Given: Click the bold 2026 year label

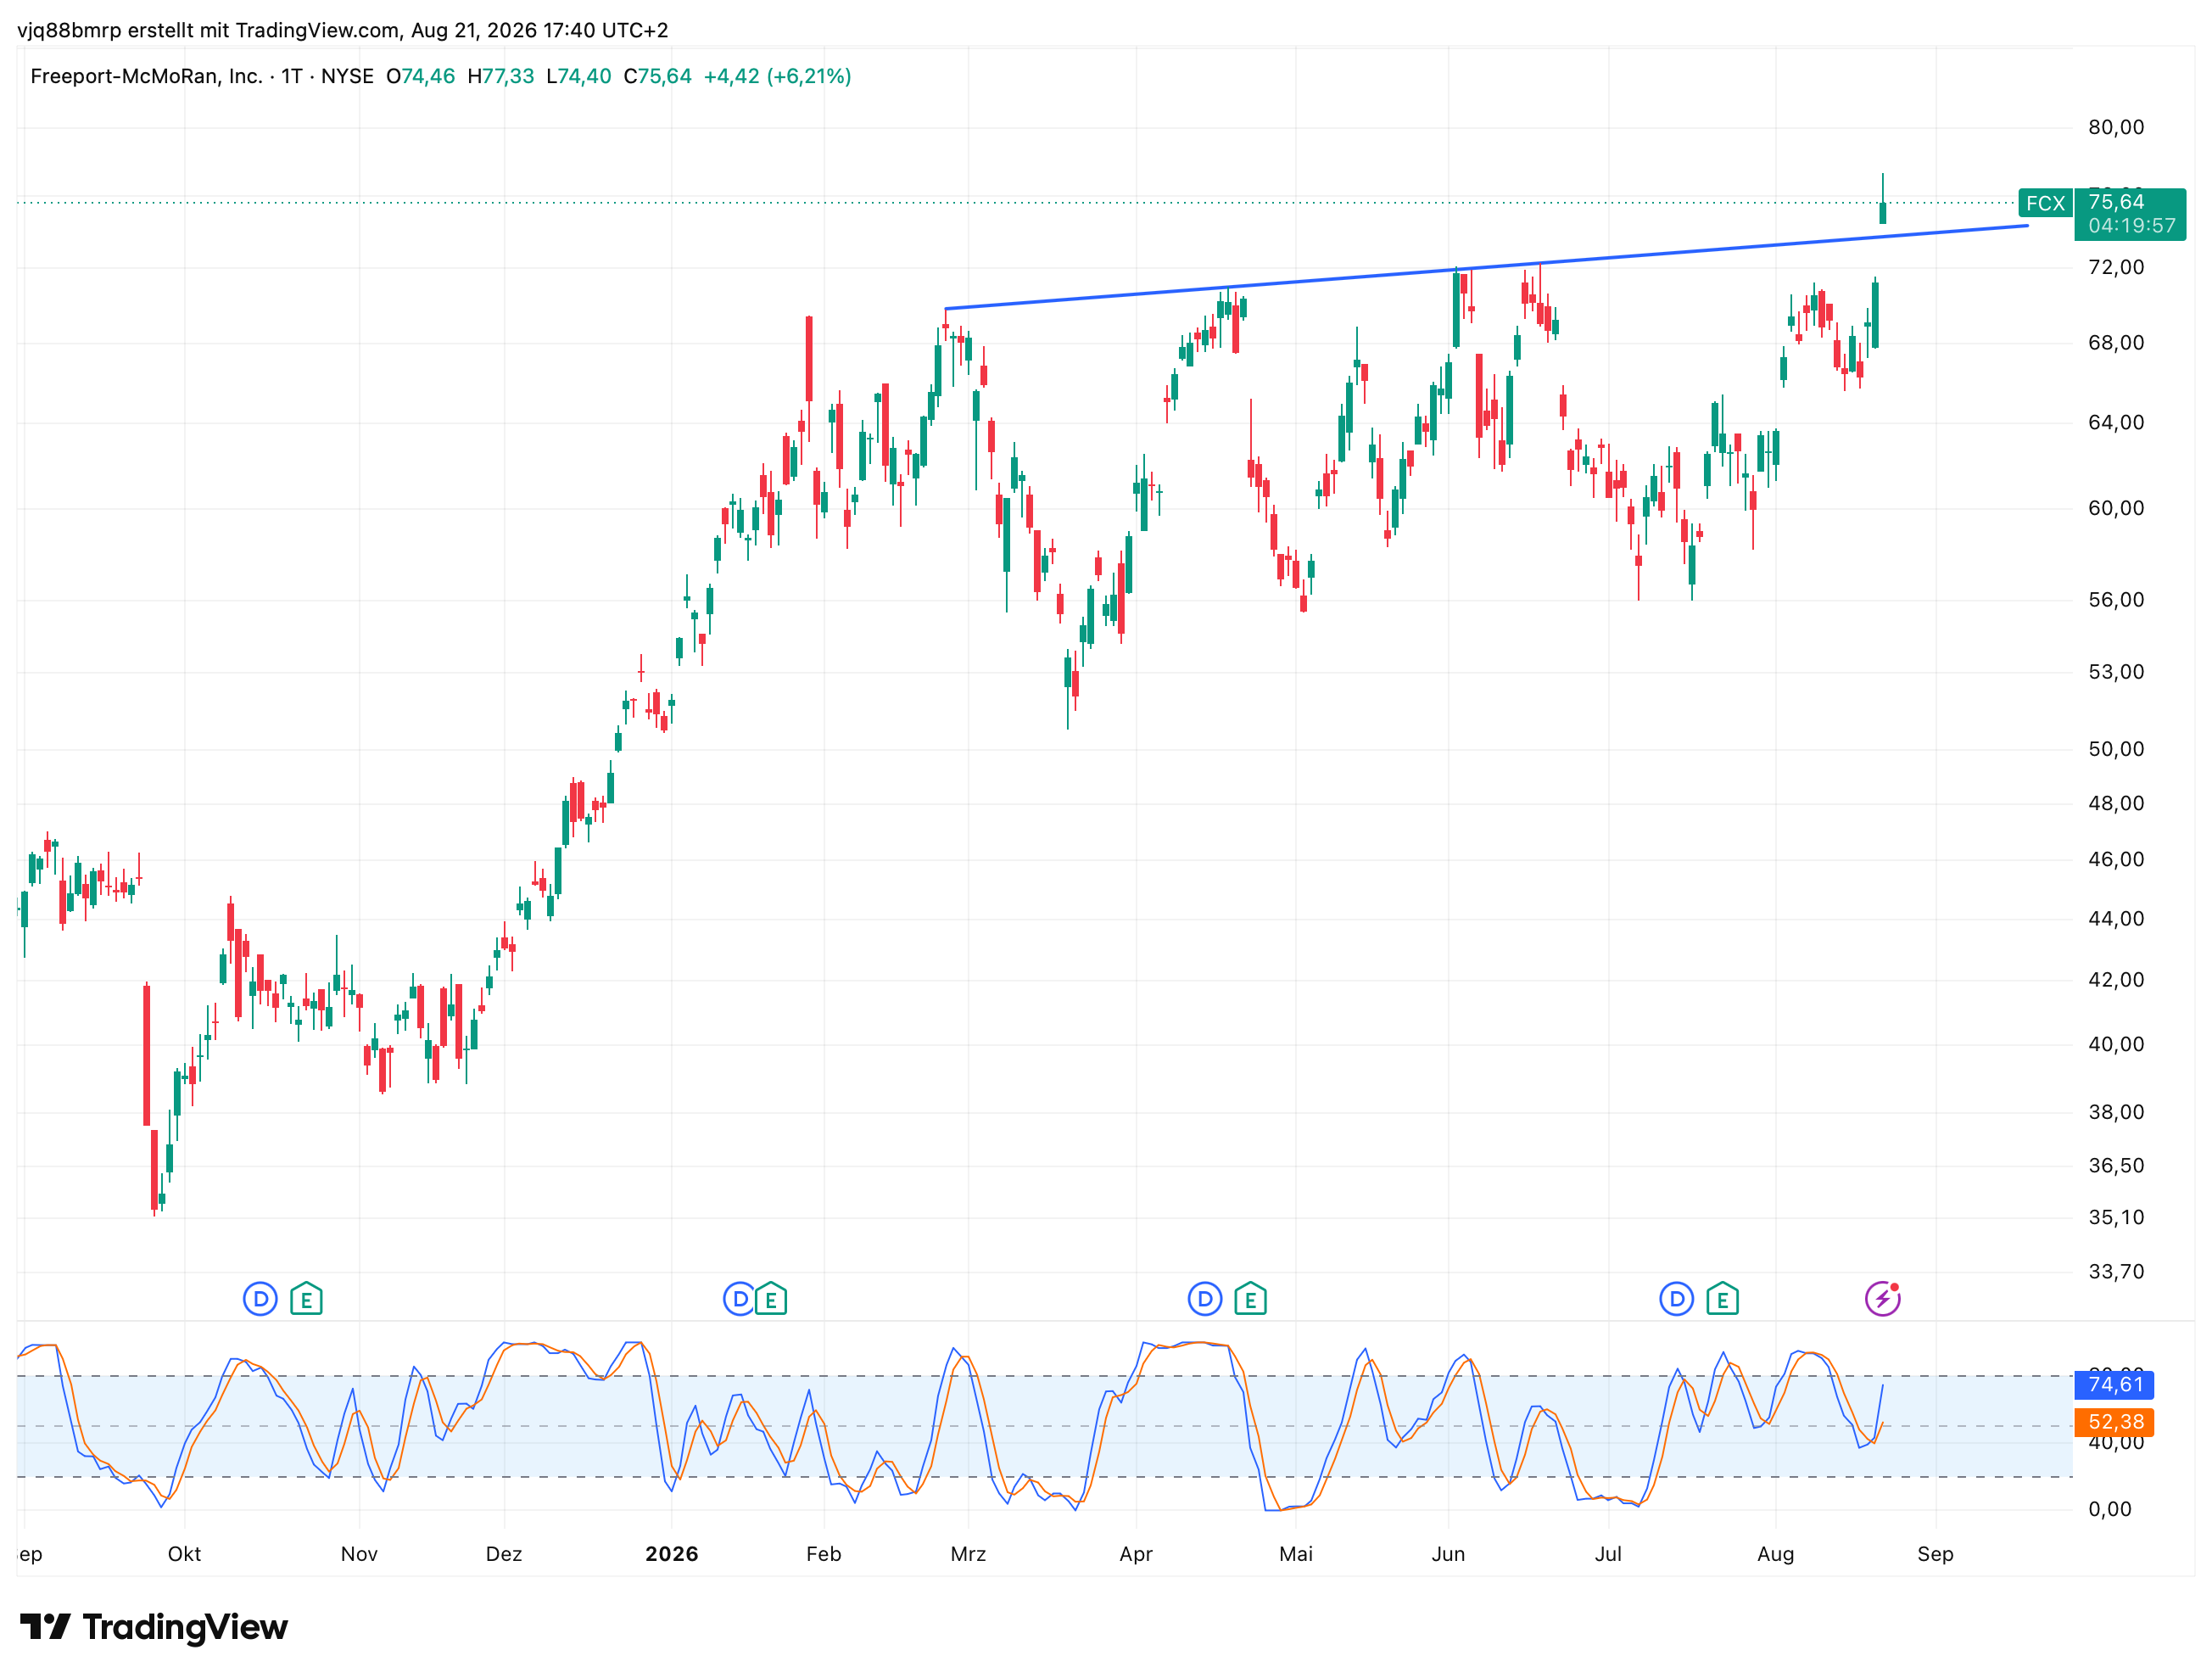Looking at the screenshot, I should [672, 1554].
